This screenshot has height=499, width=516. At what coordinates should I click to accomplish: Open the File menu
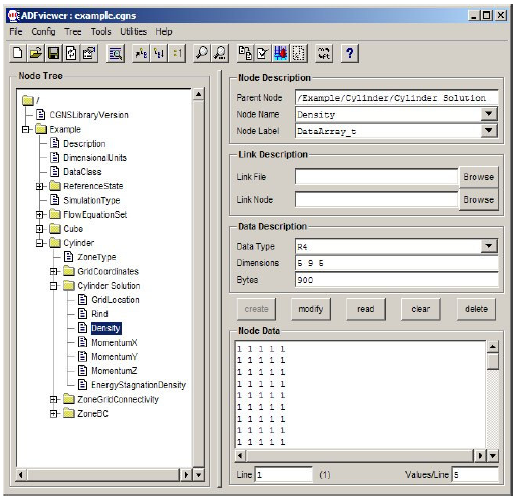[x=16, y=32]
